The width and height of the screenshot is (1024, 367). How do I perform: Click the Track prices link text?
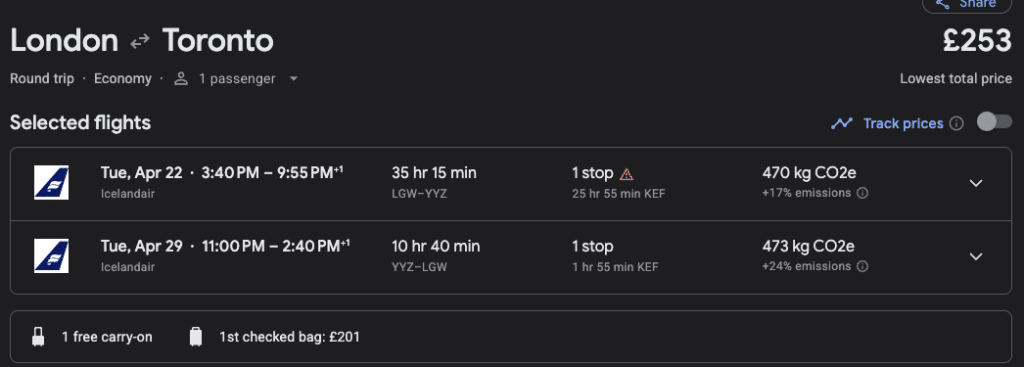[903, 123]
